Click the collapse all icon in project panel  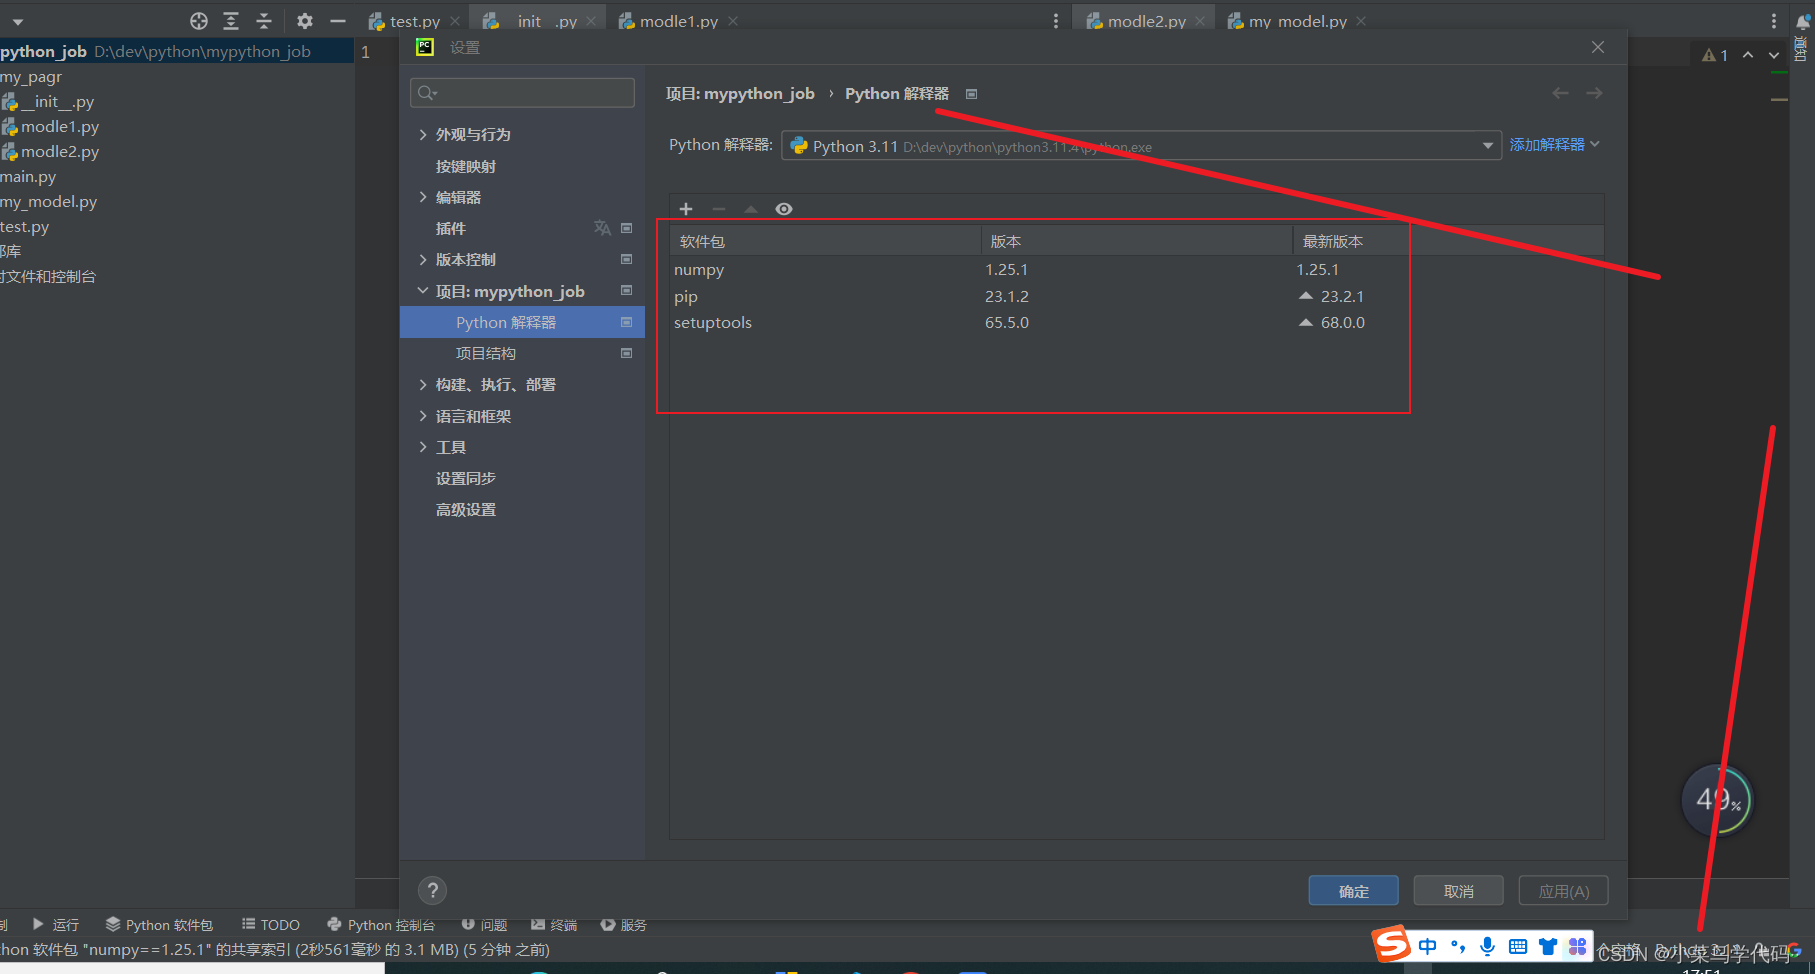(264, 21)
